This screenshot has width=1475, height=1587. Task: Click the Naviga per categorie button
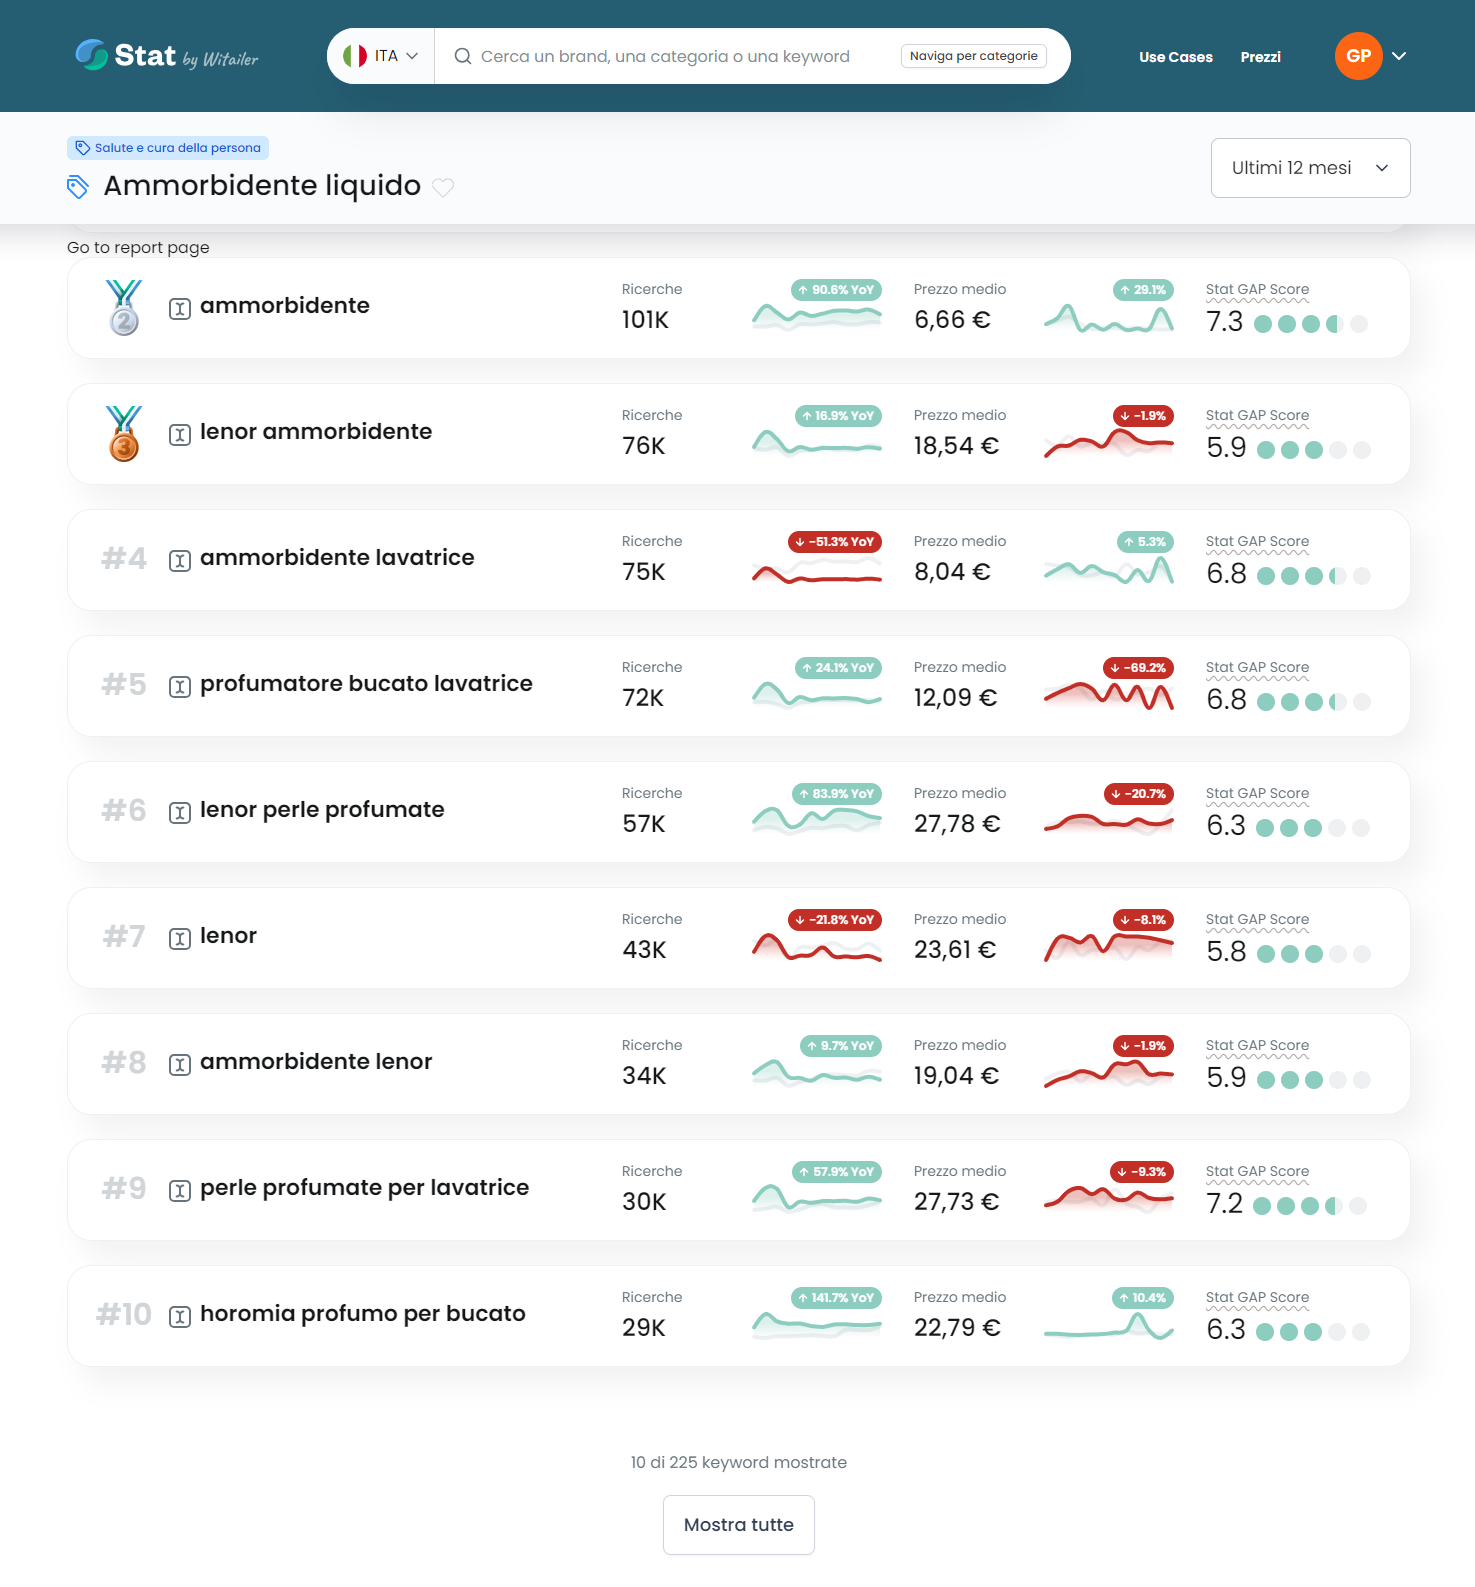point(973,56)
